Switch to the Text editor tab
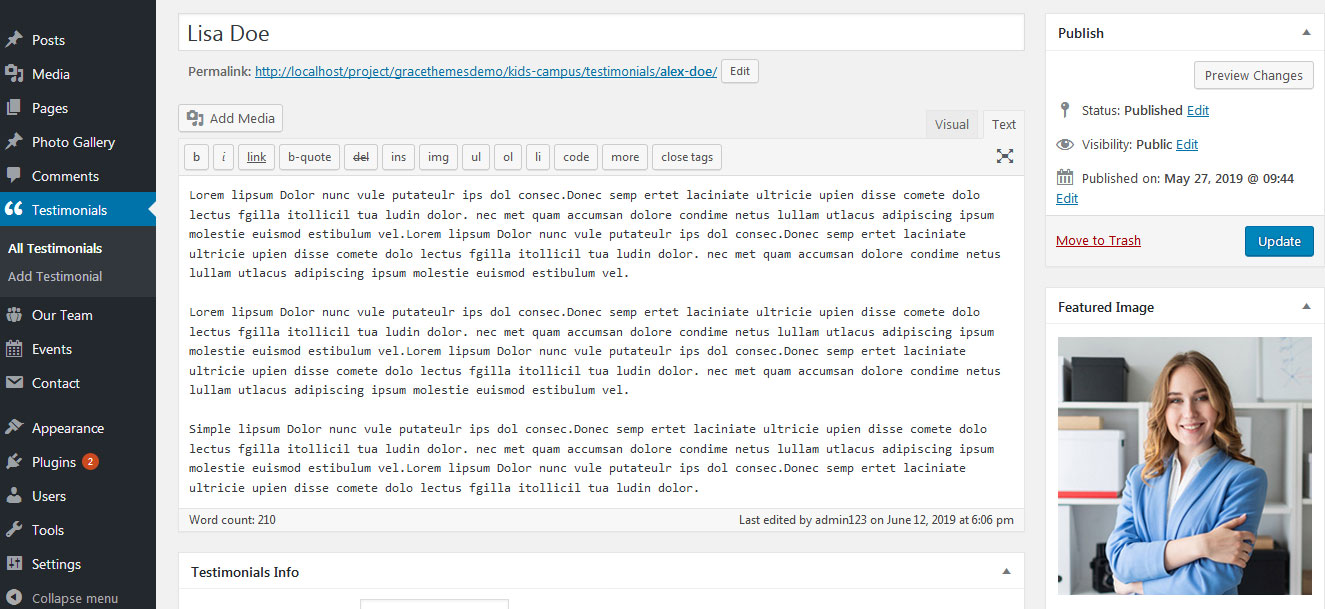Image resolution: width=1325 pixels, height=609 pixels. pyautogui.click(x=1004, y=124)
